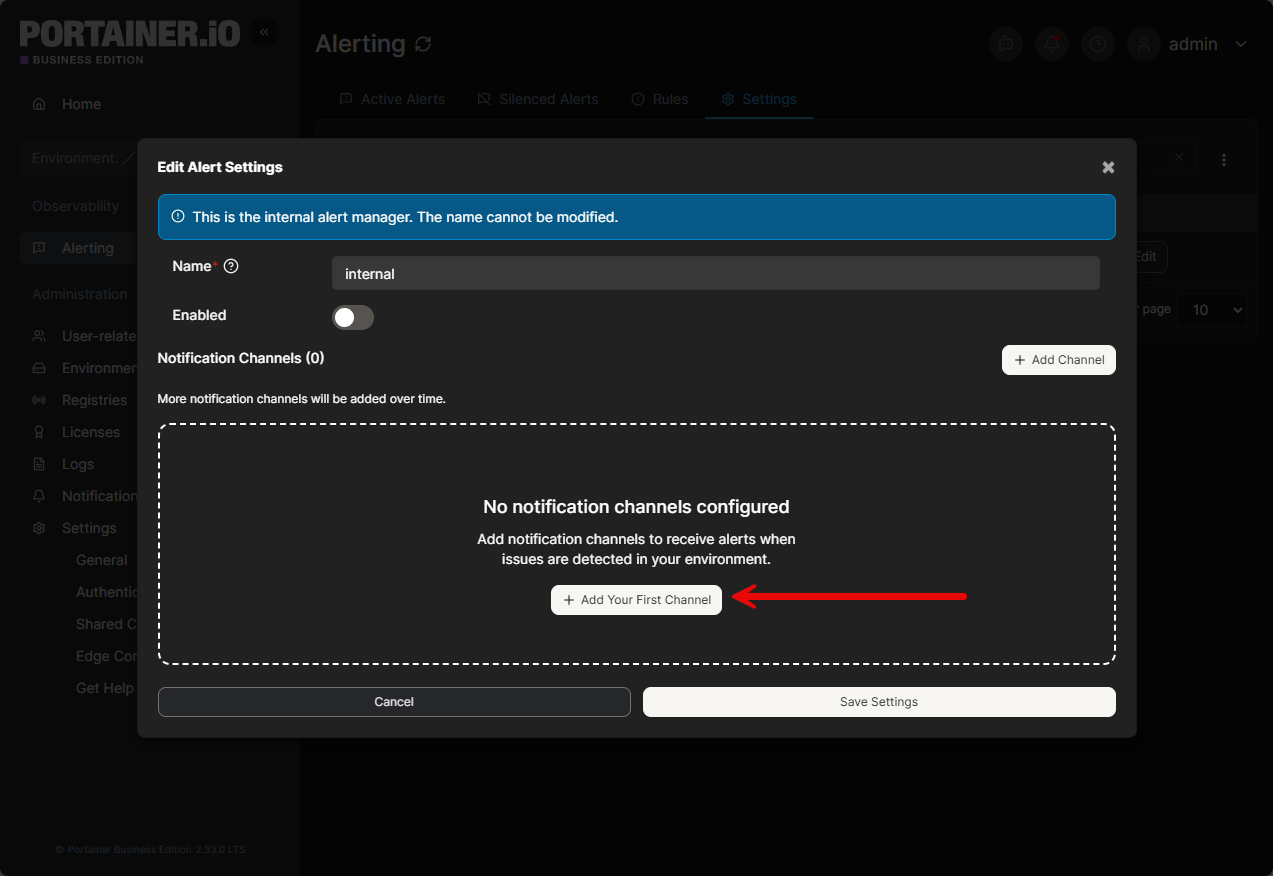Screen dimensions: 1273x876
Task: Switch to the Active Alerts tab
Action: point(392,99)
